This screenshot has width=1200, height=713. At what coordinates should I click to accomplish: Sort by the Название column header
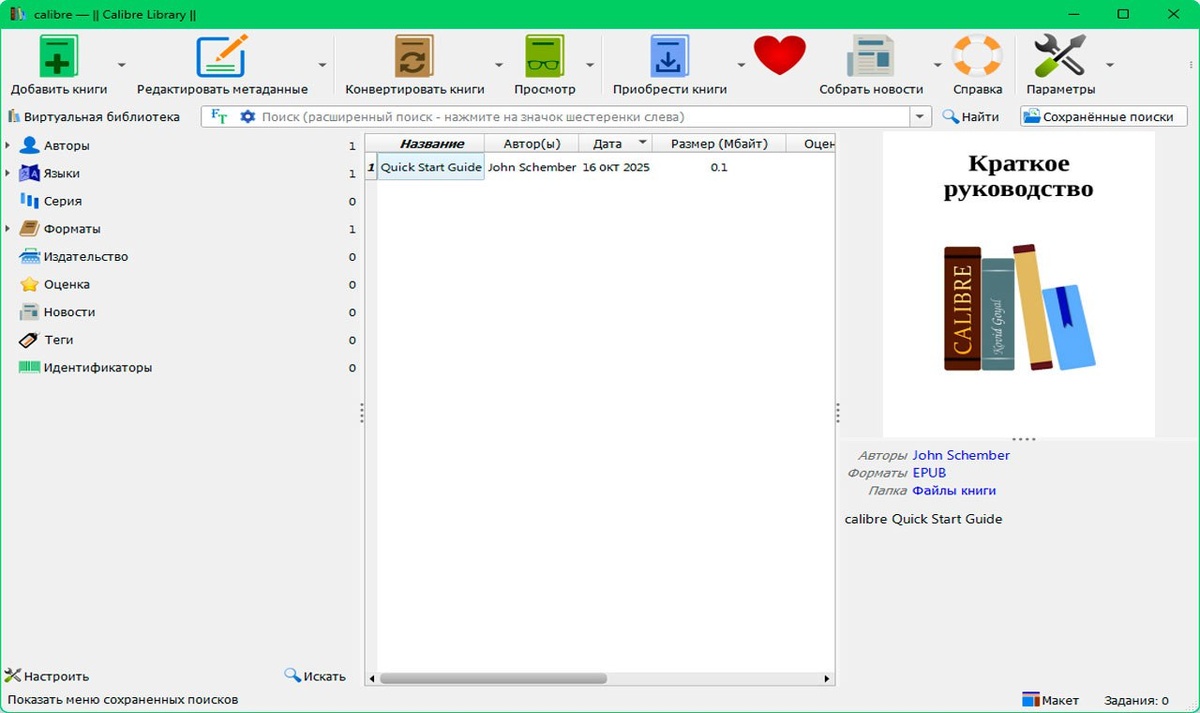pos(431,144)
